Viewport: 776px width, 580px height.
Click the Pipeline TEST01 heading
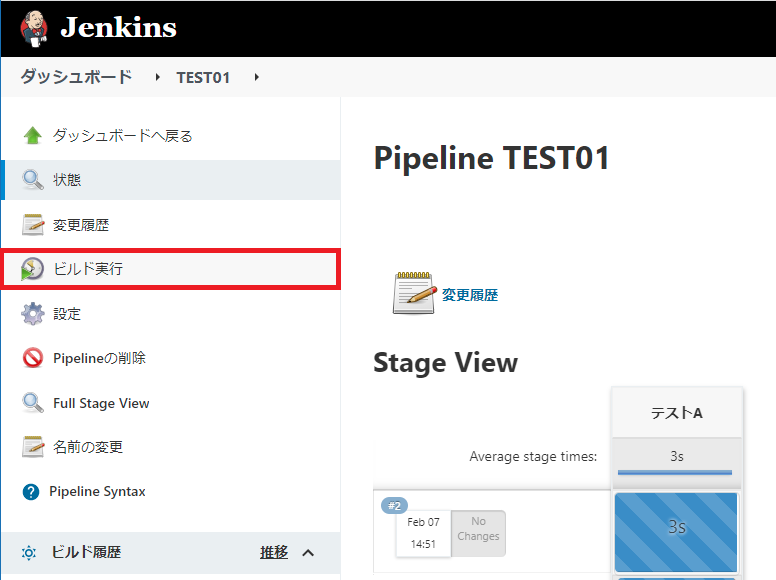pos(492,158)
